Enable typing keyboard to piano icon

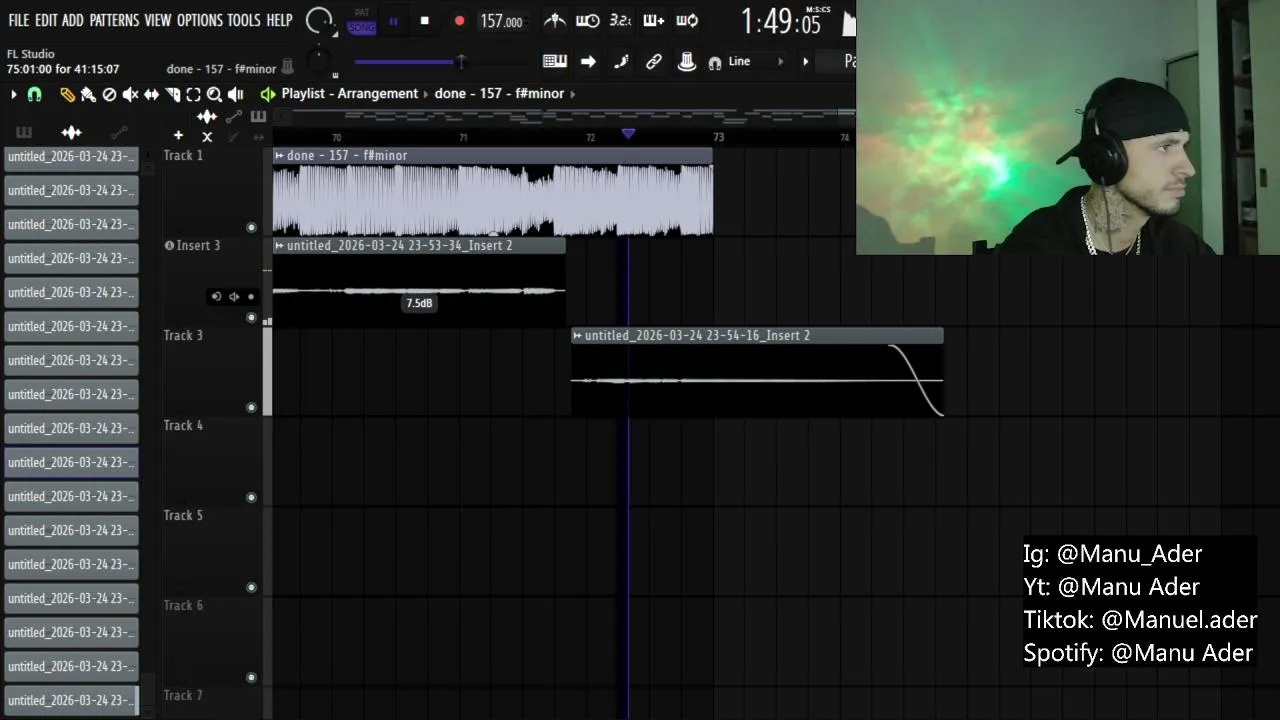click(x=555, y=61)
